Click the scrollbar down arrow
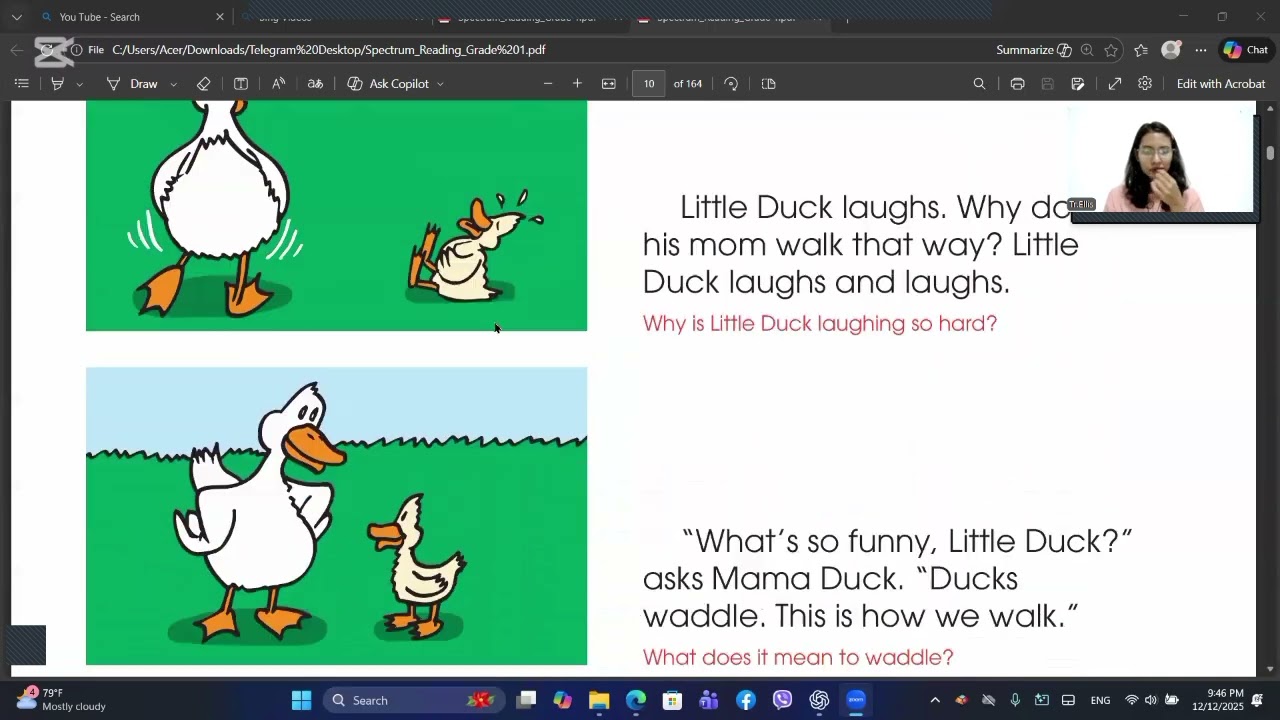1280x720 pixels. pos(1270,669)
